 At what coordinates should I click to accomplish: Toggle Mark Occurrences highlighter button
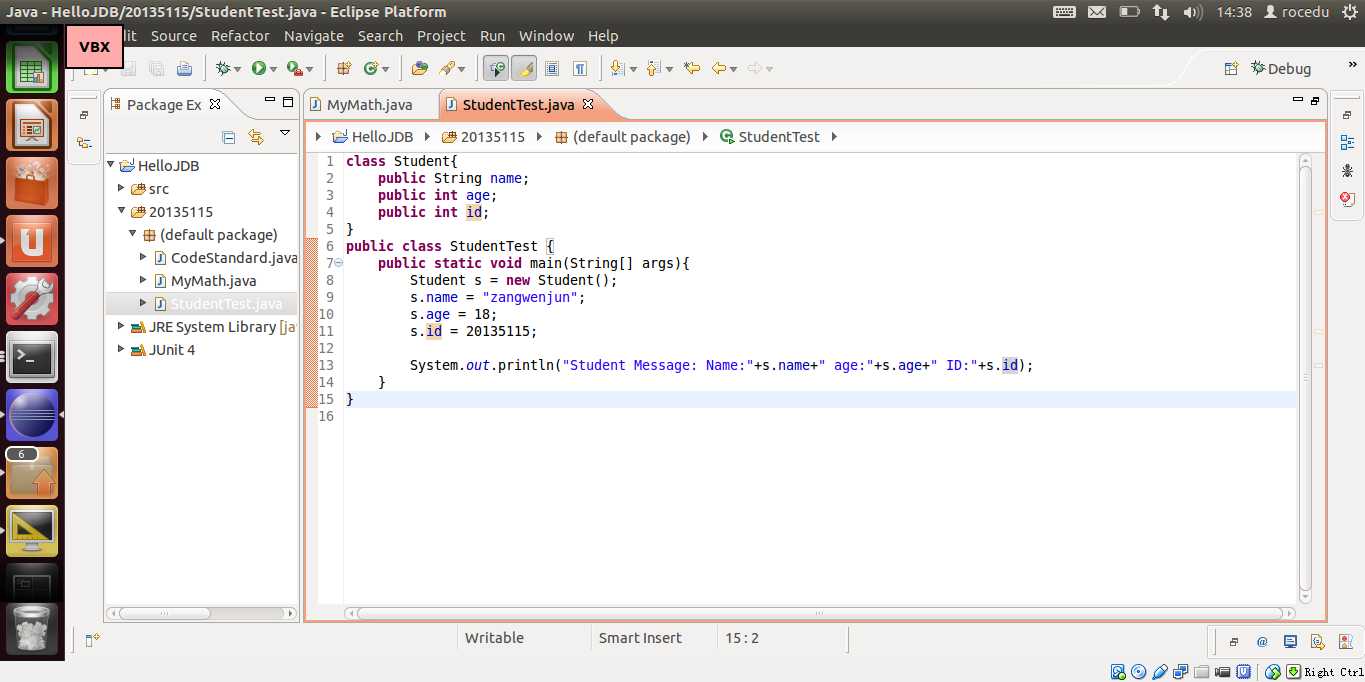point(524,68)
